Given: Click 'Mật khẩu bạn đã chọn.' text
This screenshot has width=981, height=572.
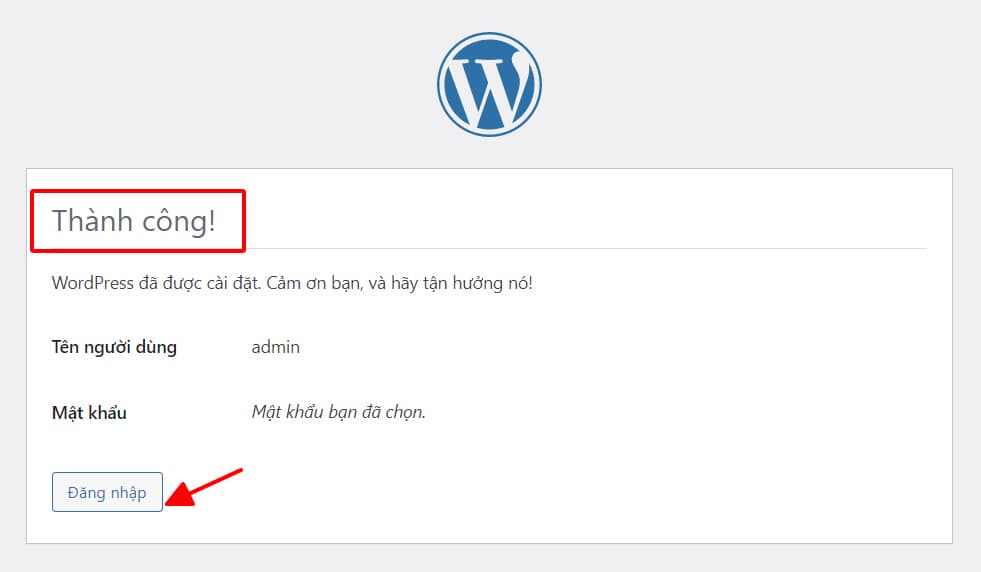Looking at the screenshot, I should point(338,412).
